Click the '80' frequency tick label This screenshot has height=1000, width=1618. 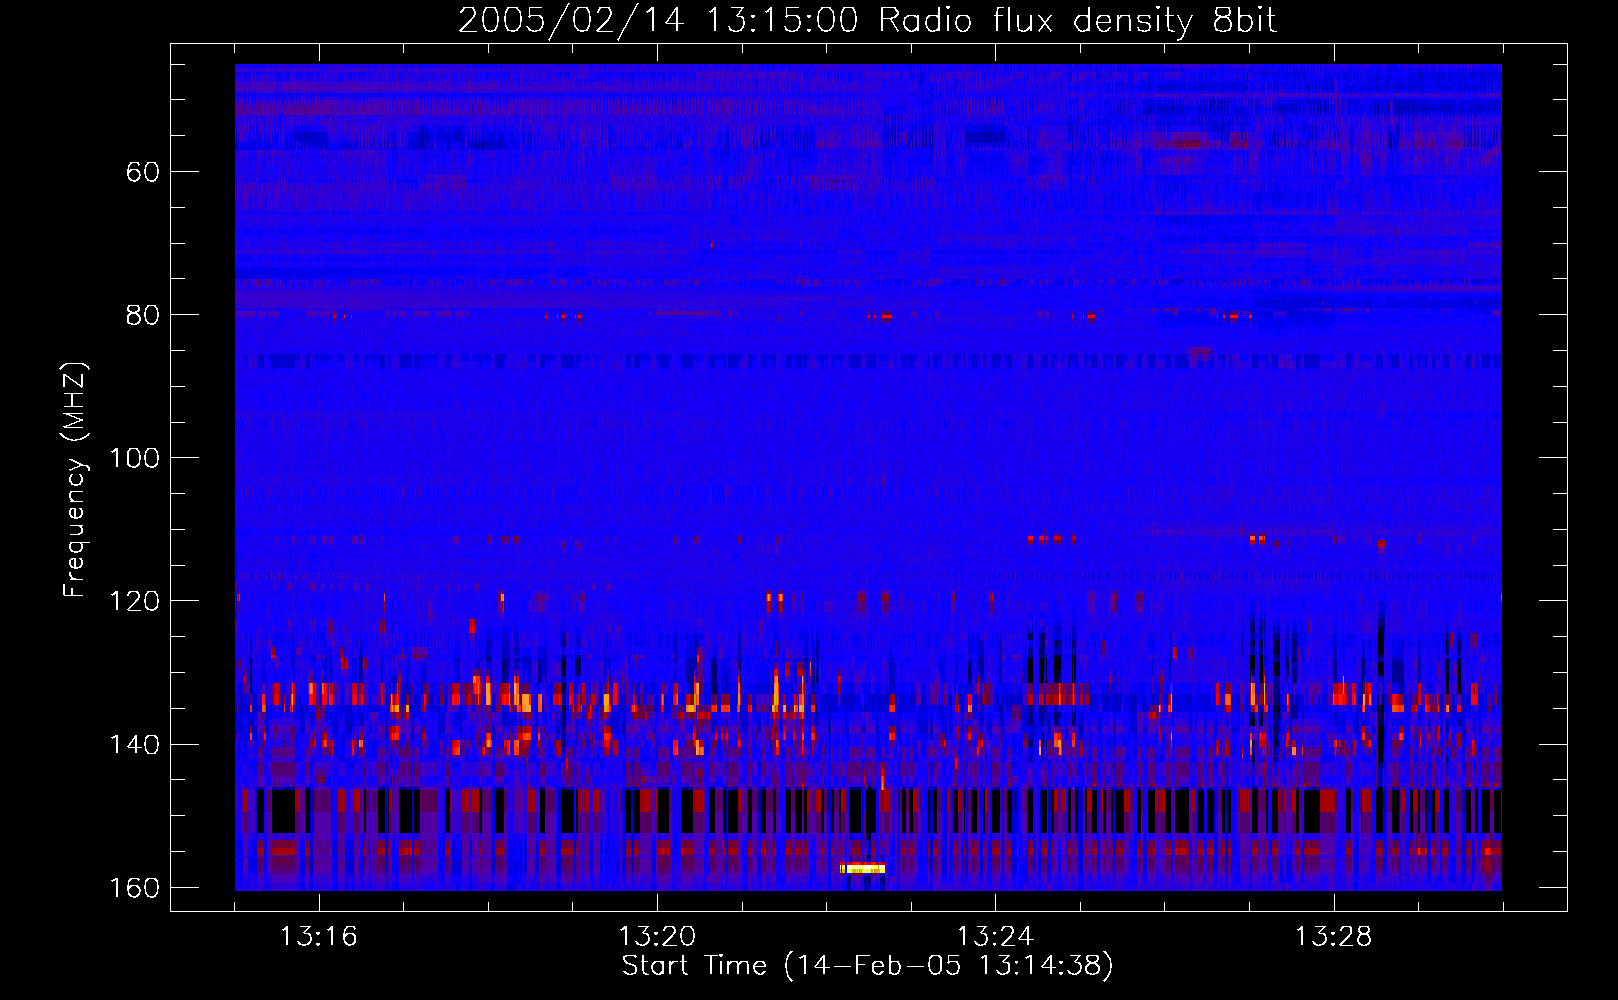click(143, 315)
